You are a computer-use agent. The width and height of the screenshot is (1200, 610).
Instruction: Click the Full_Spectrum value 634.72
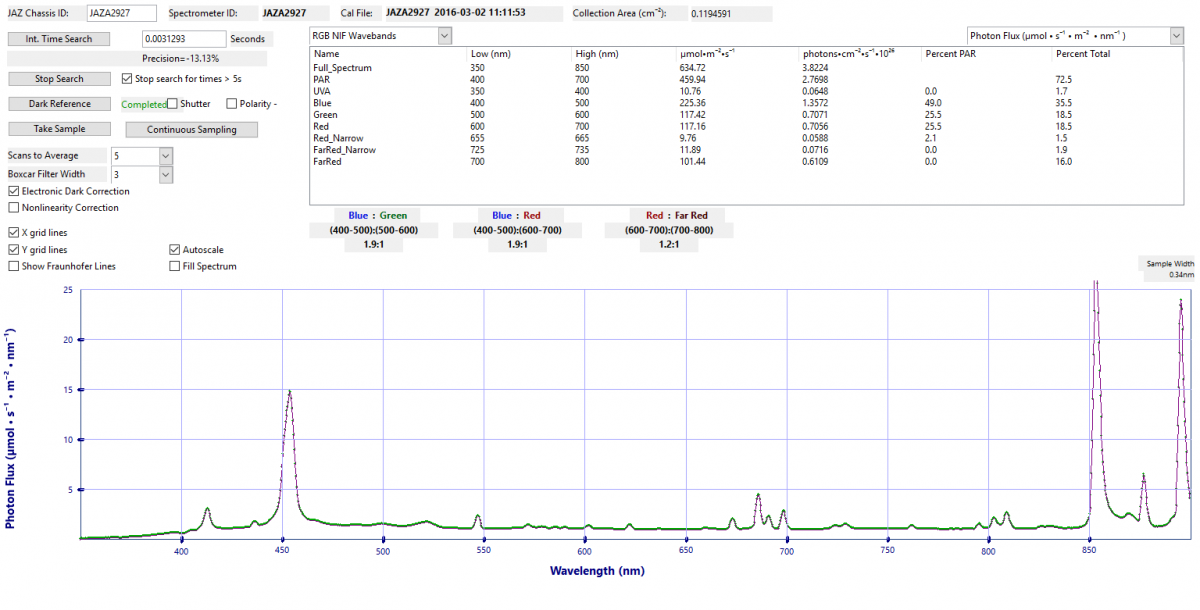(695, 68)
